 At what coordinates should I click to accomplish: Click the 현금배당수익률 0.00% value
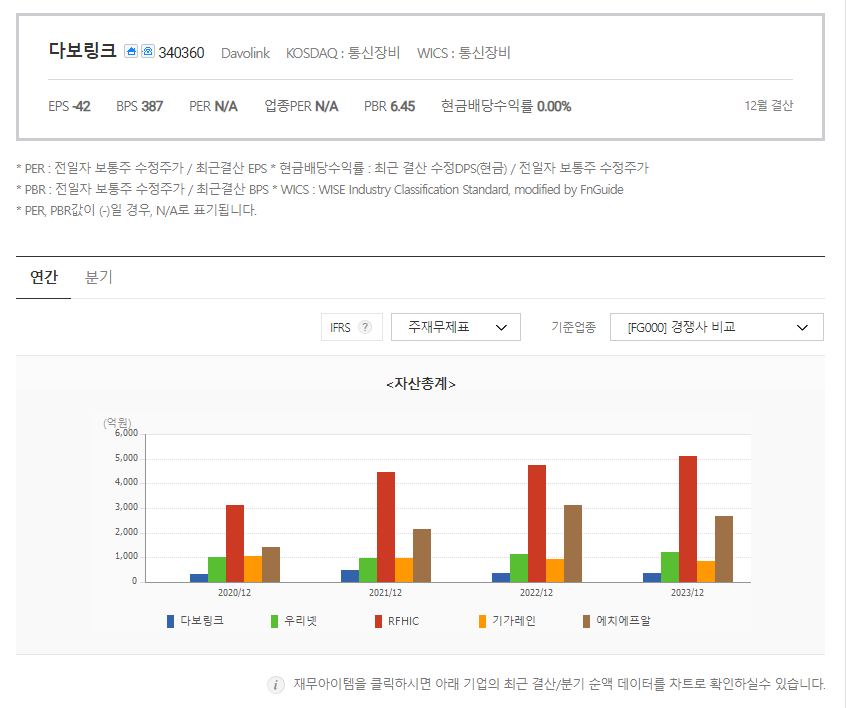tap(506, 106)
